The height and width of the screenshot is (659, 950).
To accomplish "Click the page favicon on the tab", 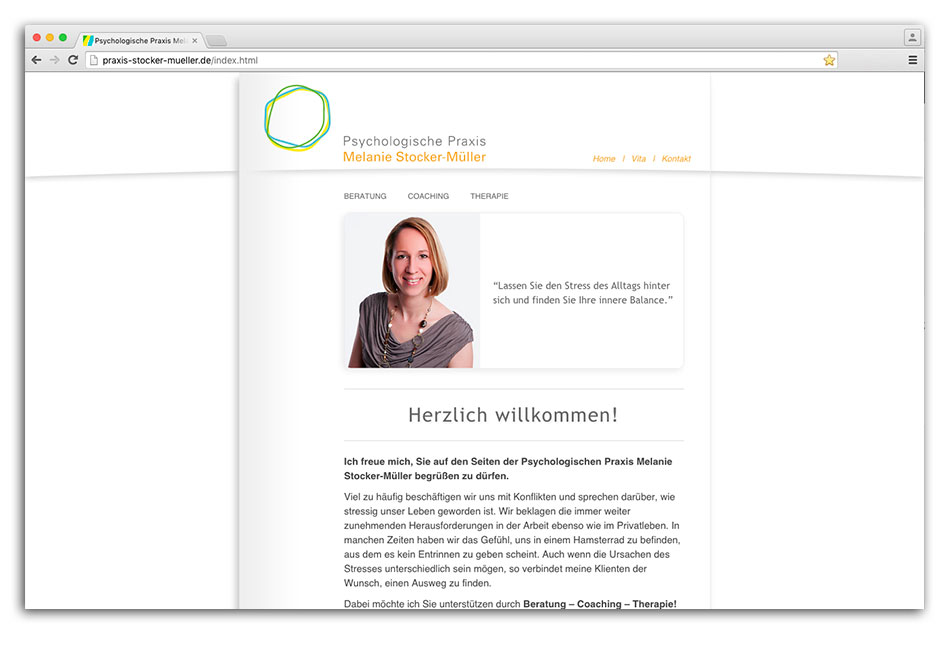I will click(88, 40).
